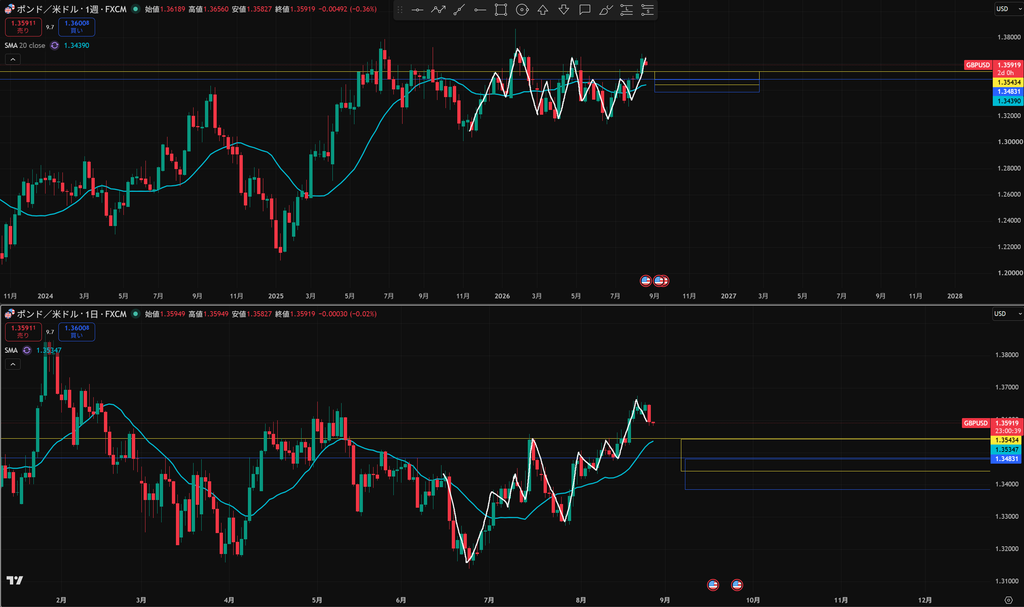This screenshot has height=607, width=1024.
Task: Open the USD currency dropdown on daily chart
Action: 1008,314
